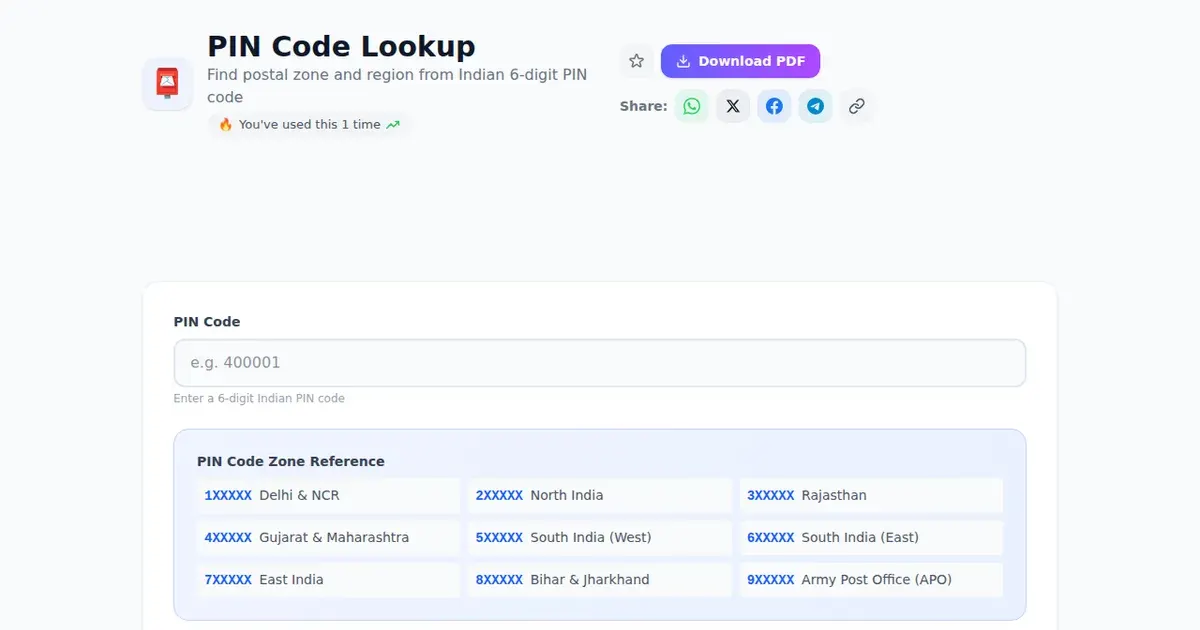Select the 6XXXXX South India (East) entry
The width and height of the screenshot is (1200, 630).
coord(871,537)
